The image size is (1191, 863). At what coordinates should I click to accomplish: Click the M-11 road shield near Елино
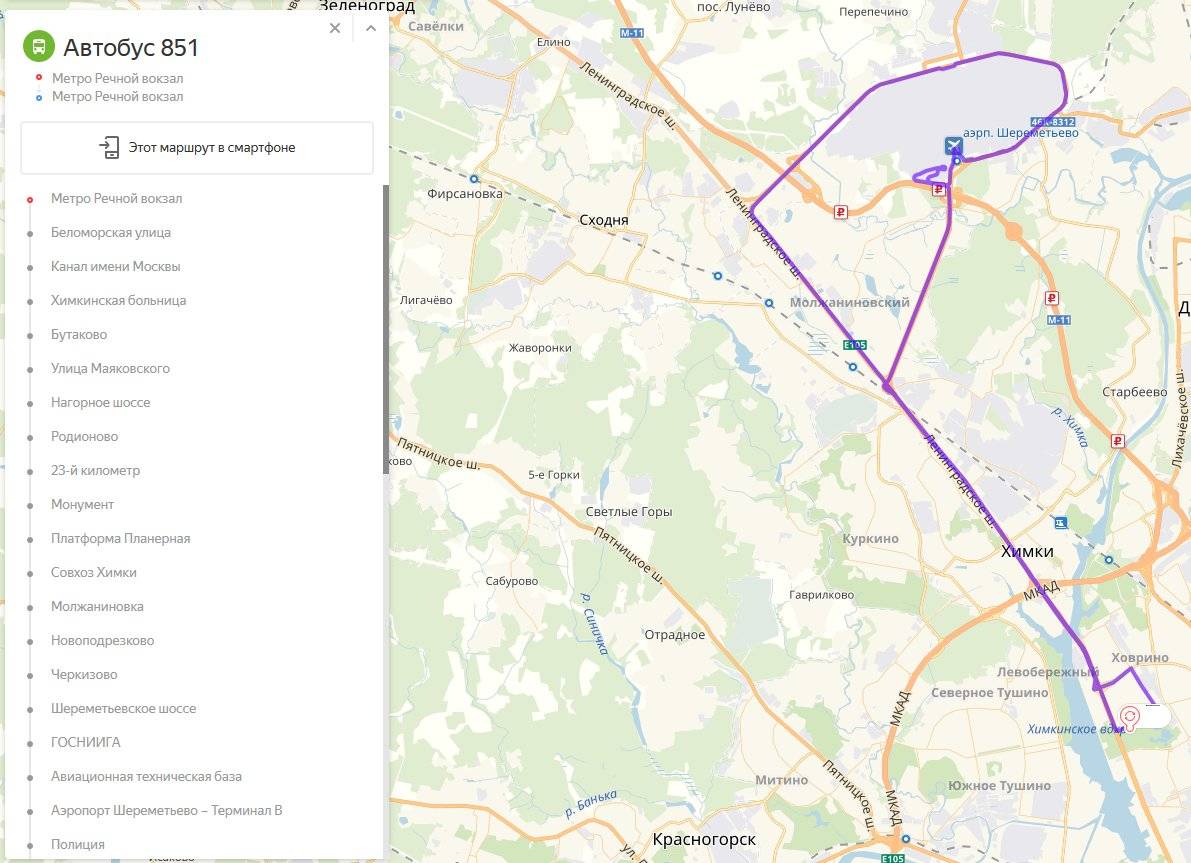pyautogui.click(x=632, y=33)
